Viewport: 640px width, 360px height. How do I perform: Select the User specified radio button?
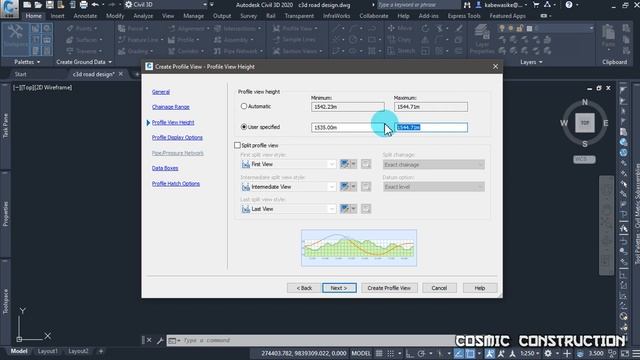[244, 127]
